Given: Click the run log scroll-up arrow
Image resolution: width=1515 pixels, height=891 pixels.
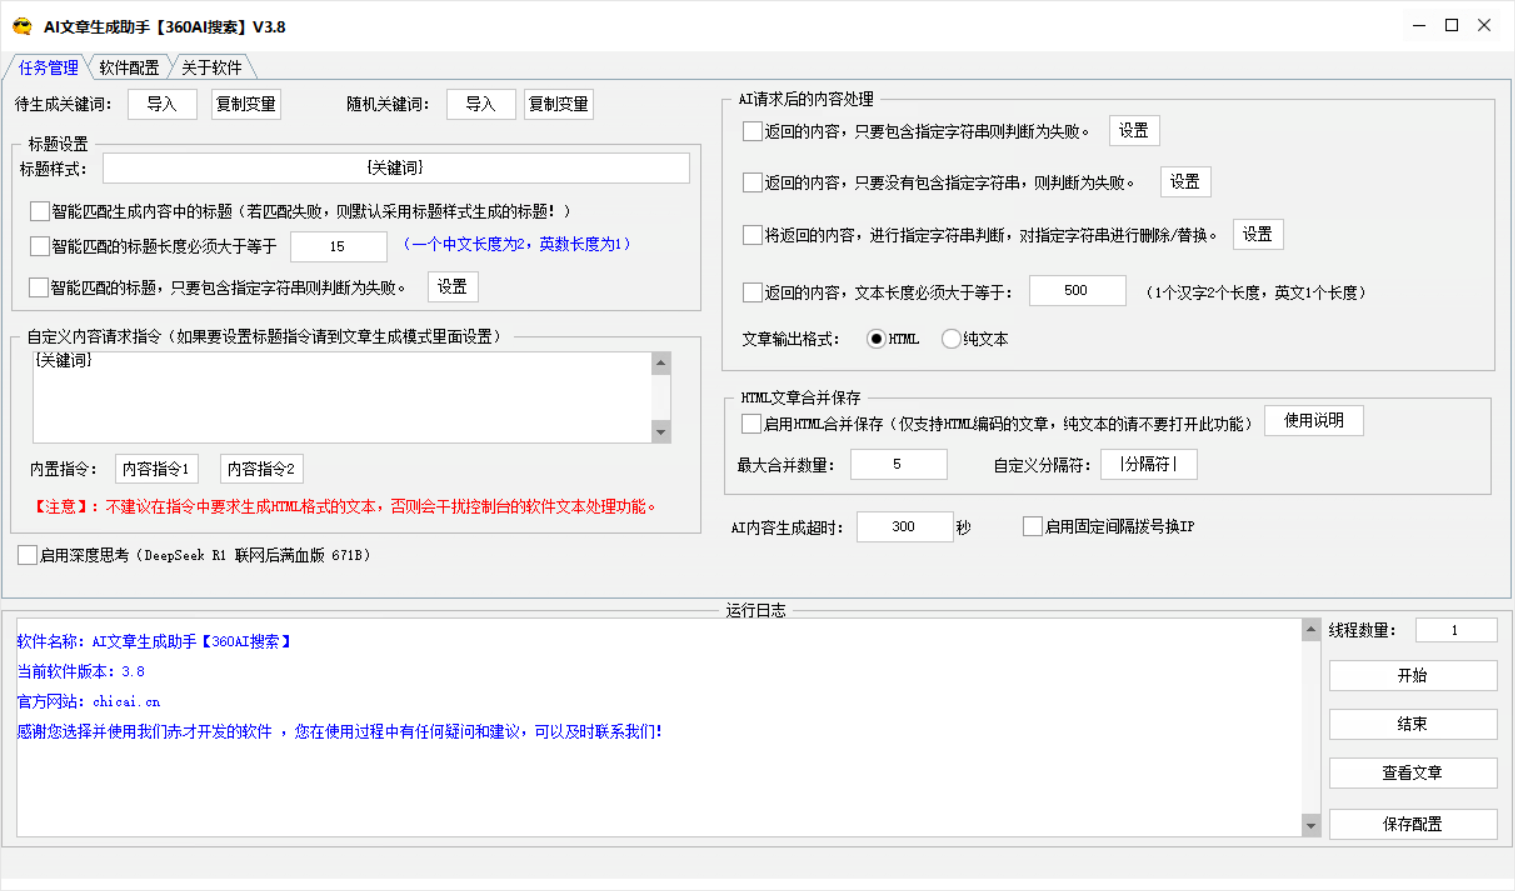Looking at the screenshot, I should pos(1311,629).
